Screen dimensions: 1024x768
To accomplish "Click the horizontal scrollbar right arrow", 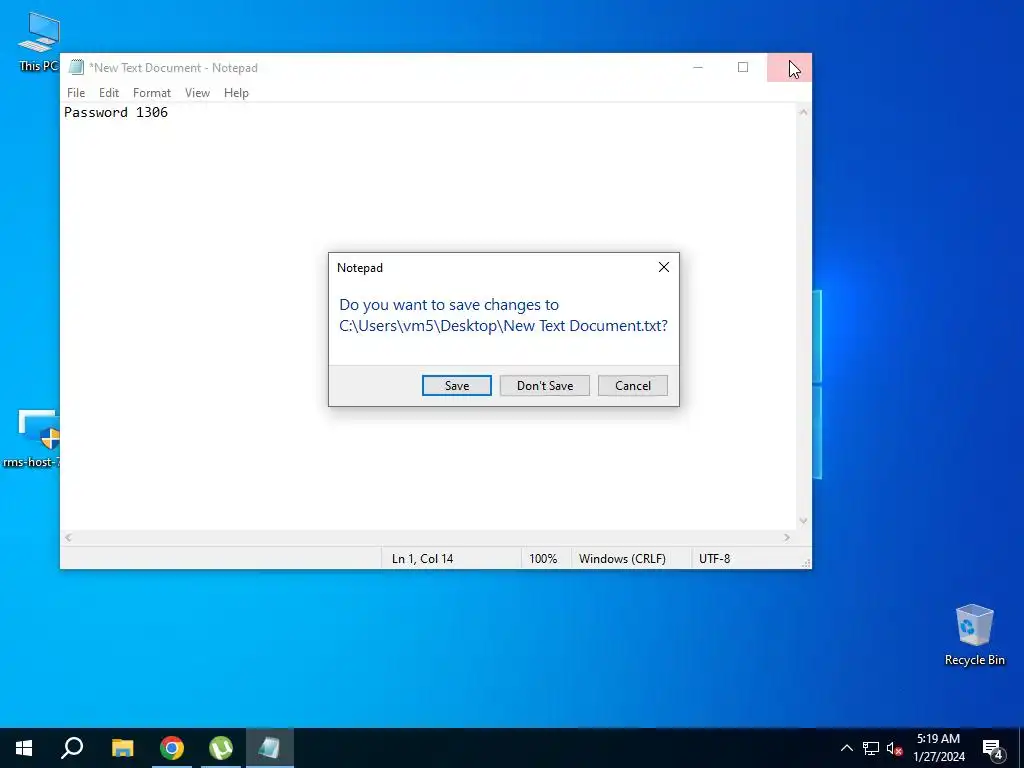I will tap(787, 537).
